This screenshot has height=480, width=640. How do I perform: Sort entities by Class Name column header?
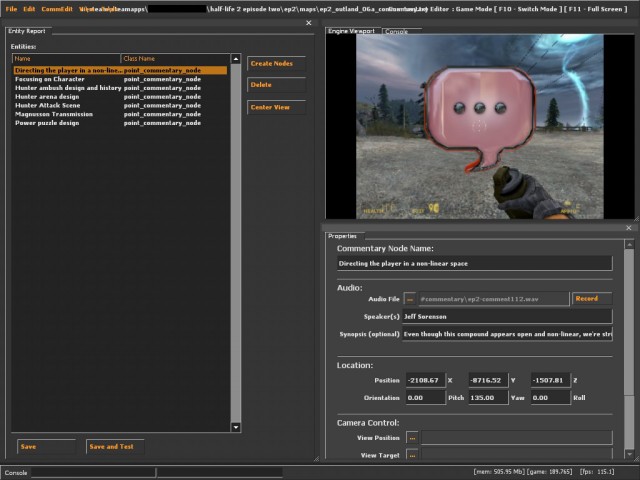click(176, 59)
